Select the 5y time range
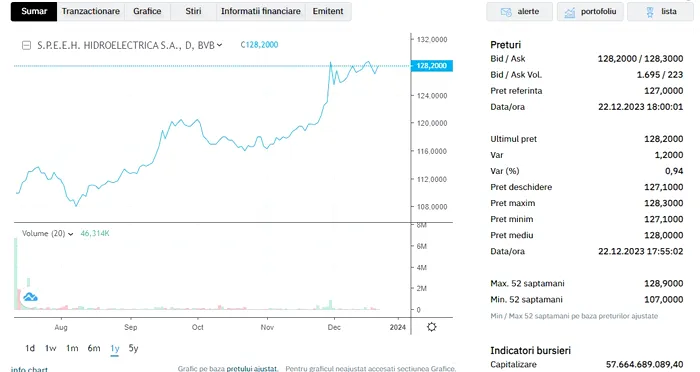 [133, 348]
